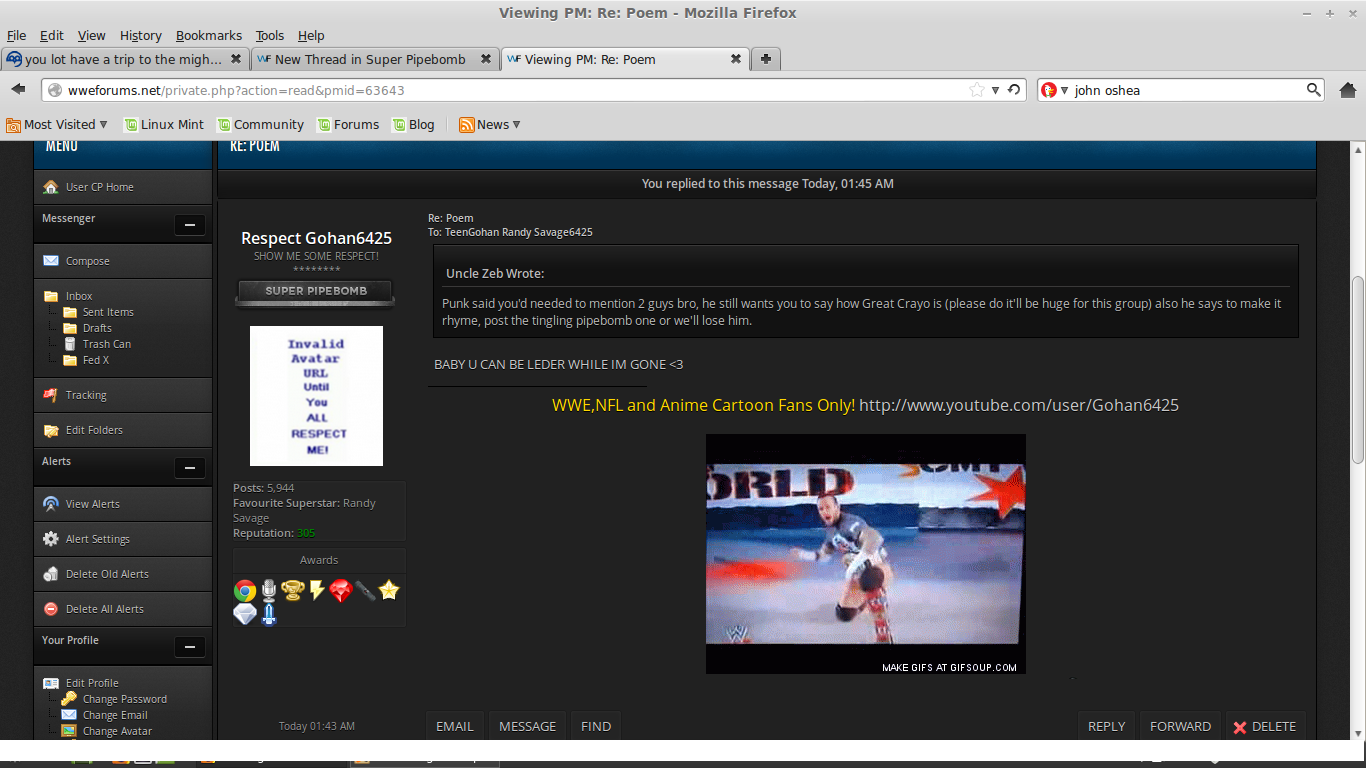Switch to New Thread in Super Pipebomb tab
The image size is (1366, 768).
[x=369, y=59]
